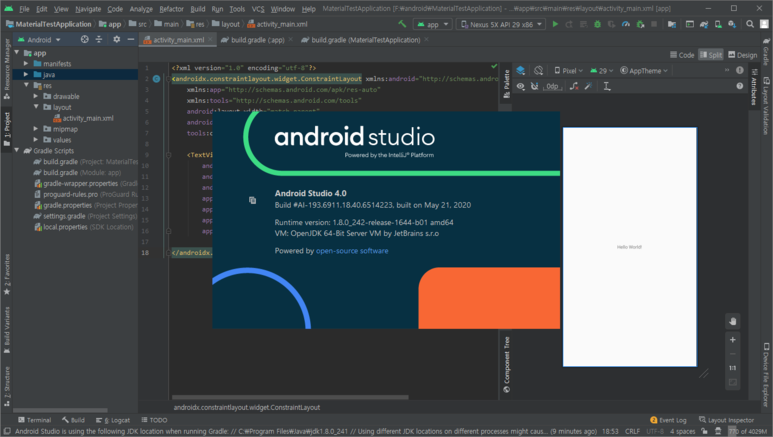Copy build info icon in About dialog
773x437 pixels.
252,200
